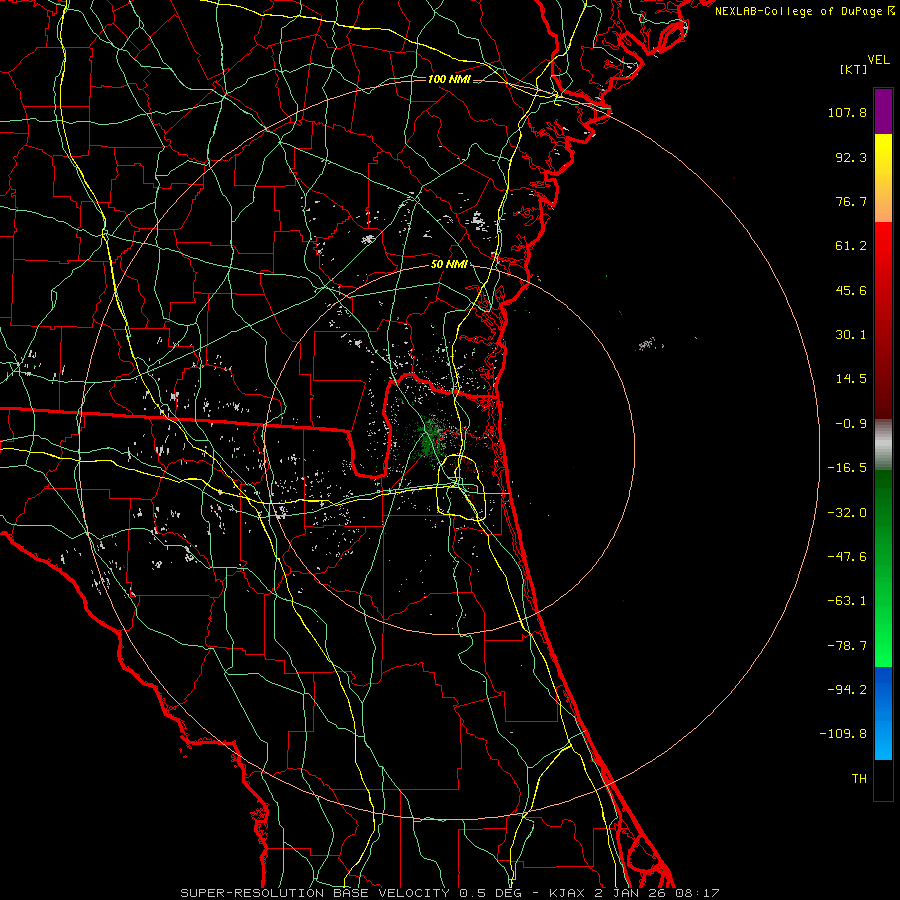Click the VEL legend heading
900x900 pixels.
(879, 60)
